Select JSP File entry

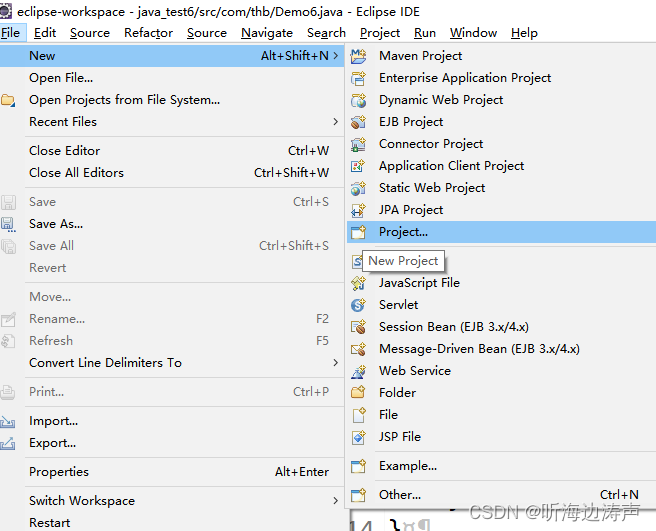tap(501, 437)
